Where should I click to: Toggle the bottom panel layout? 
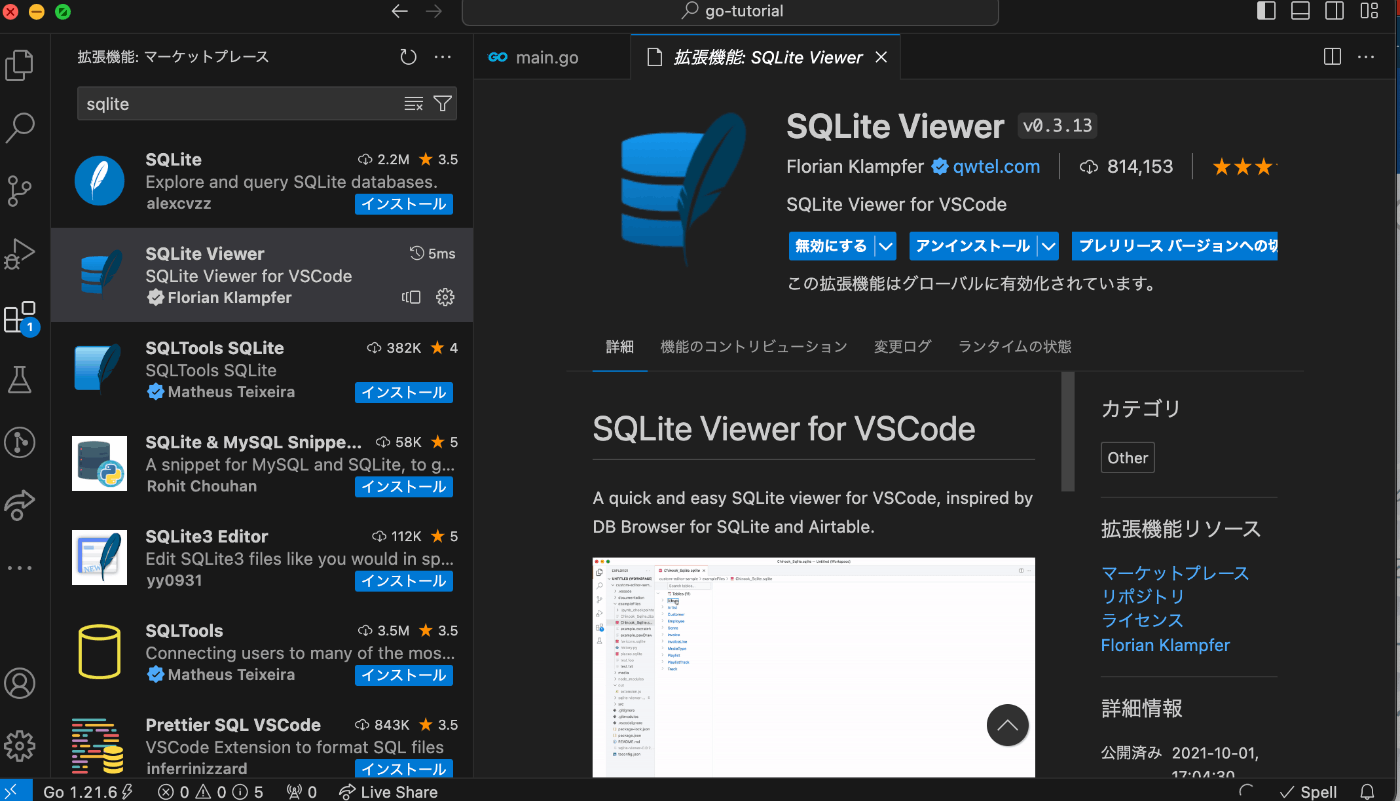click(x=1300, y=11)
